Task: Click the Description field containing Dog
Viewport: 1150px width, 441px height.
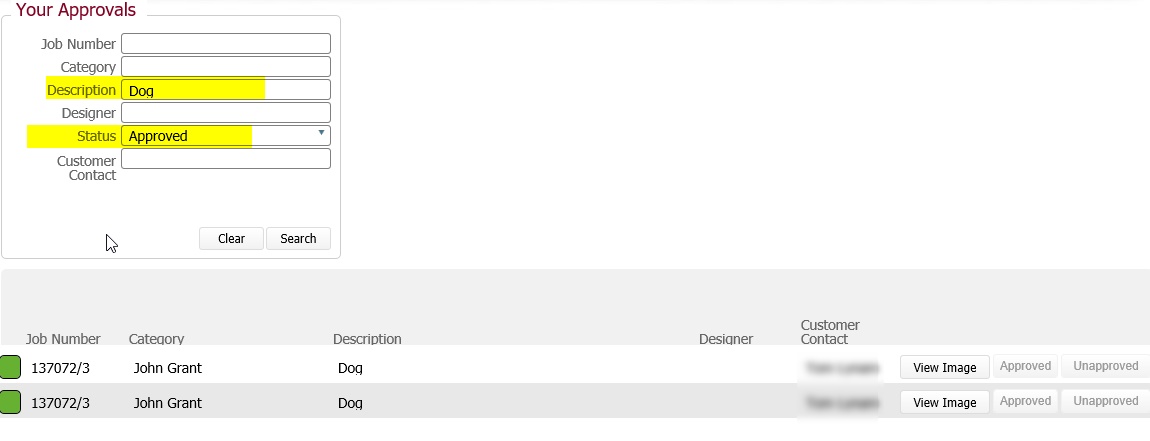Action: pyautogui.click(x=225, y=90)
